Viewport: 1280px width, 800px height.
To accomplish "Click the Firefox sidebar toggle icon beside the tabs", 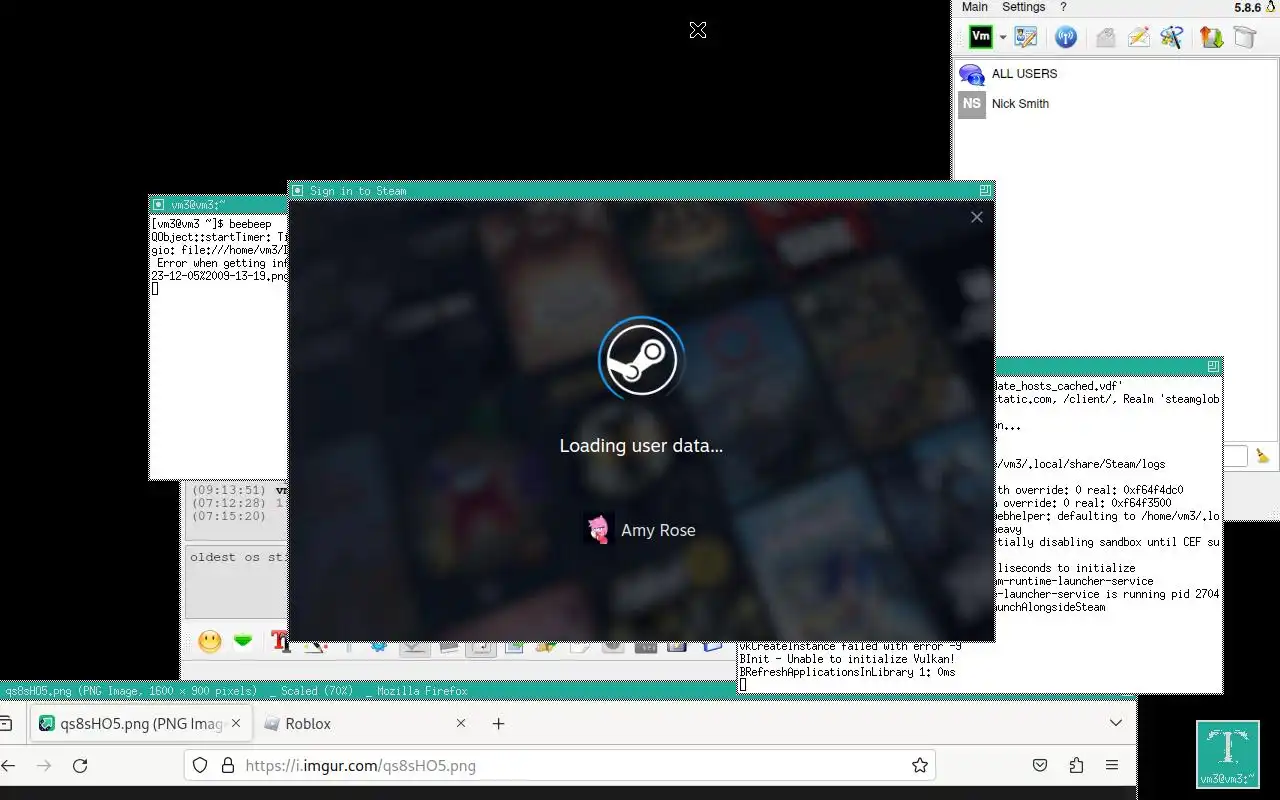I will (x=5, y=723).
